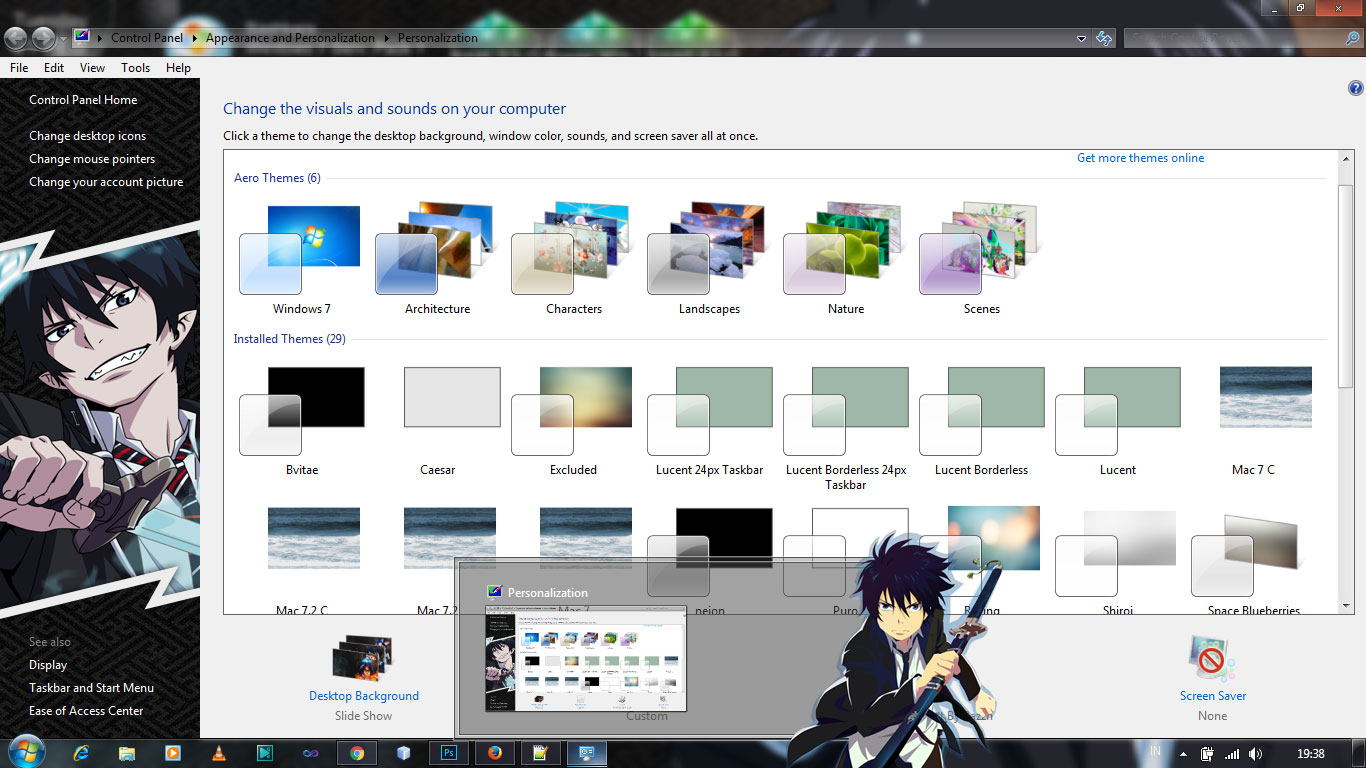
Task: Refresh the Personalization page
Action: 1104,38
